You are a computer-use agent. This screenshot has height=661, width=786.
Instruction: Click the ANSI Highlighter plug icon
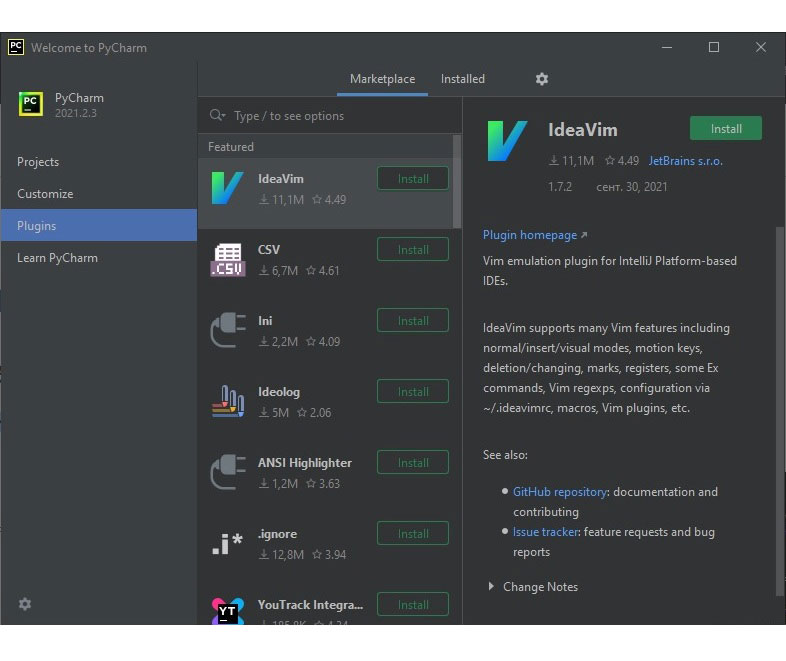pyautogui.click(x=228, y=472)
